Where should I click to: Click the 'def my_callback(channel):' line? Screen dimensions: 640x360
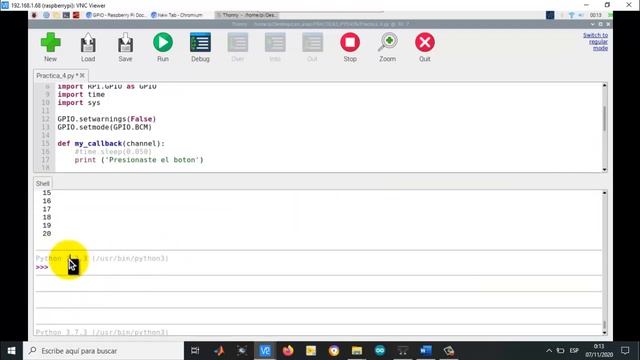pyautogui.click(x=111, y=143)
